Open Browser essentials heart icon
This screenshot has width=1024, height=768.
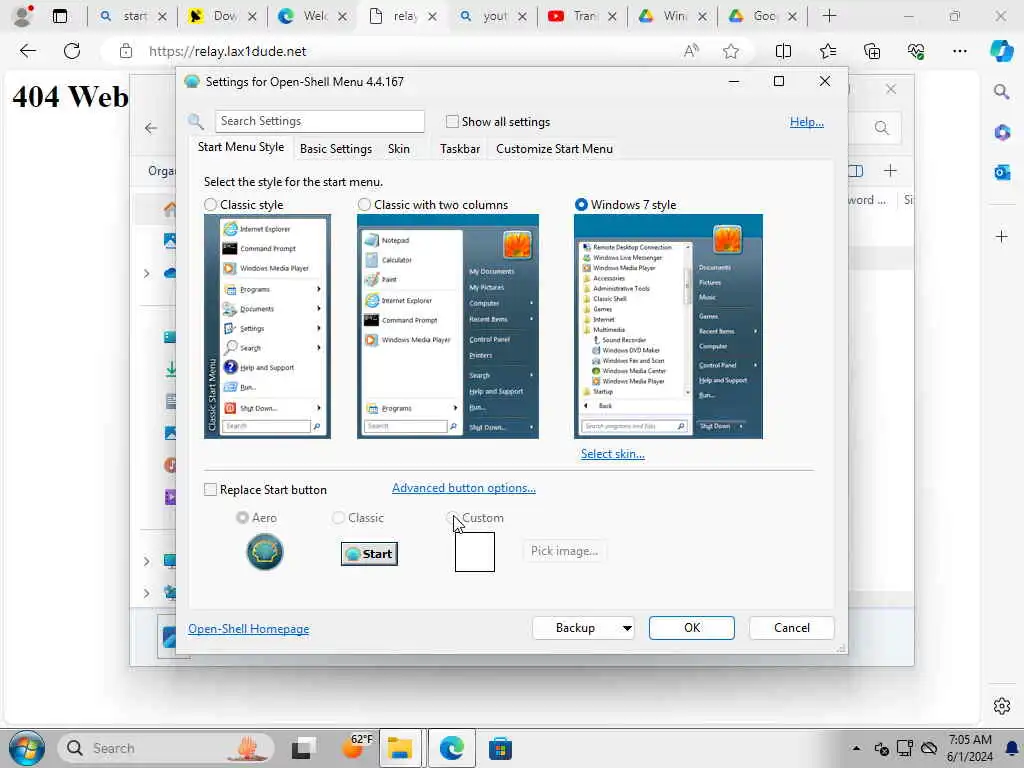coord(916,51)
